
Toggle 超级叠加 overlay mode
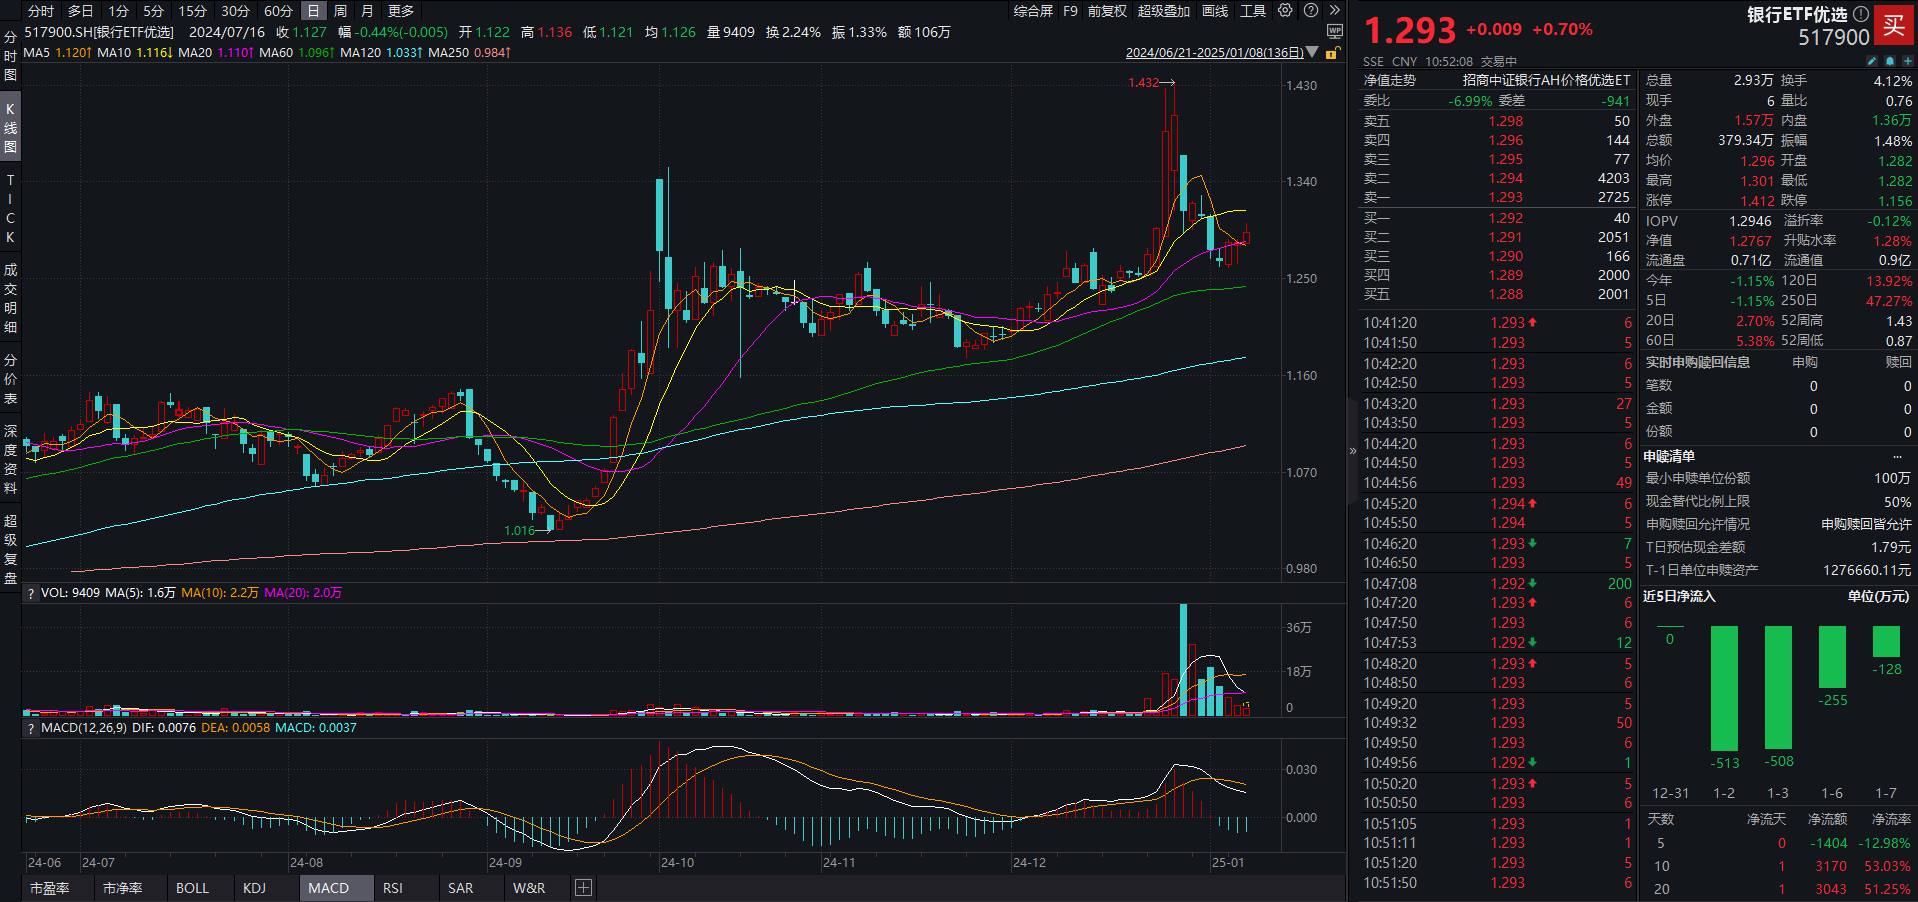(x=1163, y=11)
